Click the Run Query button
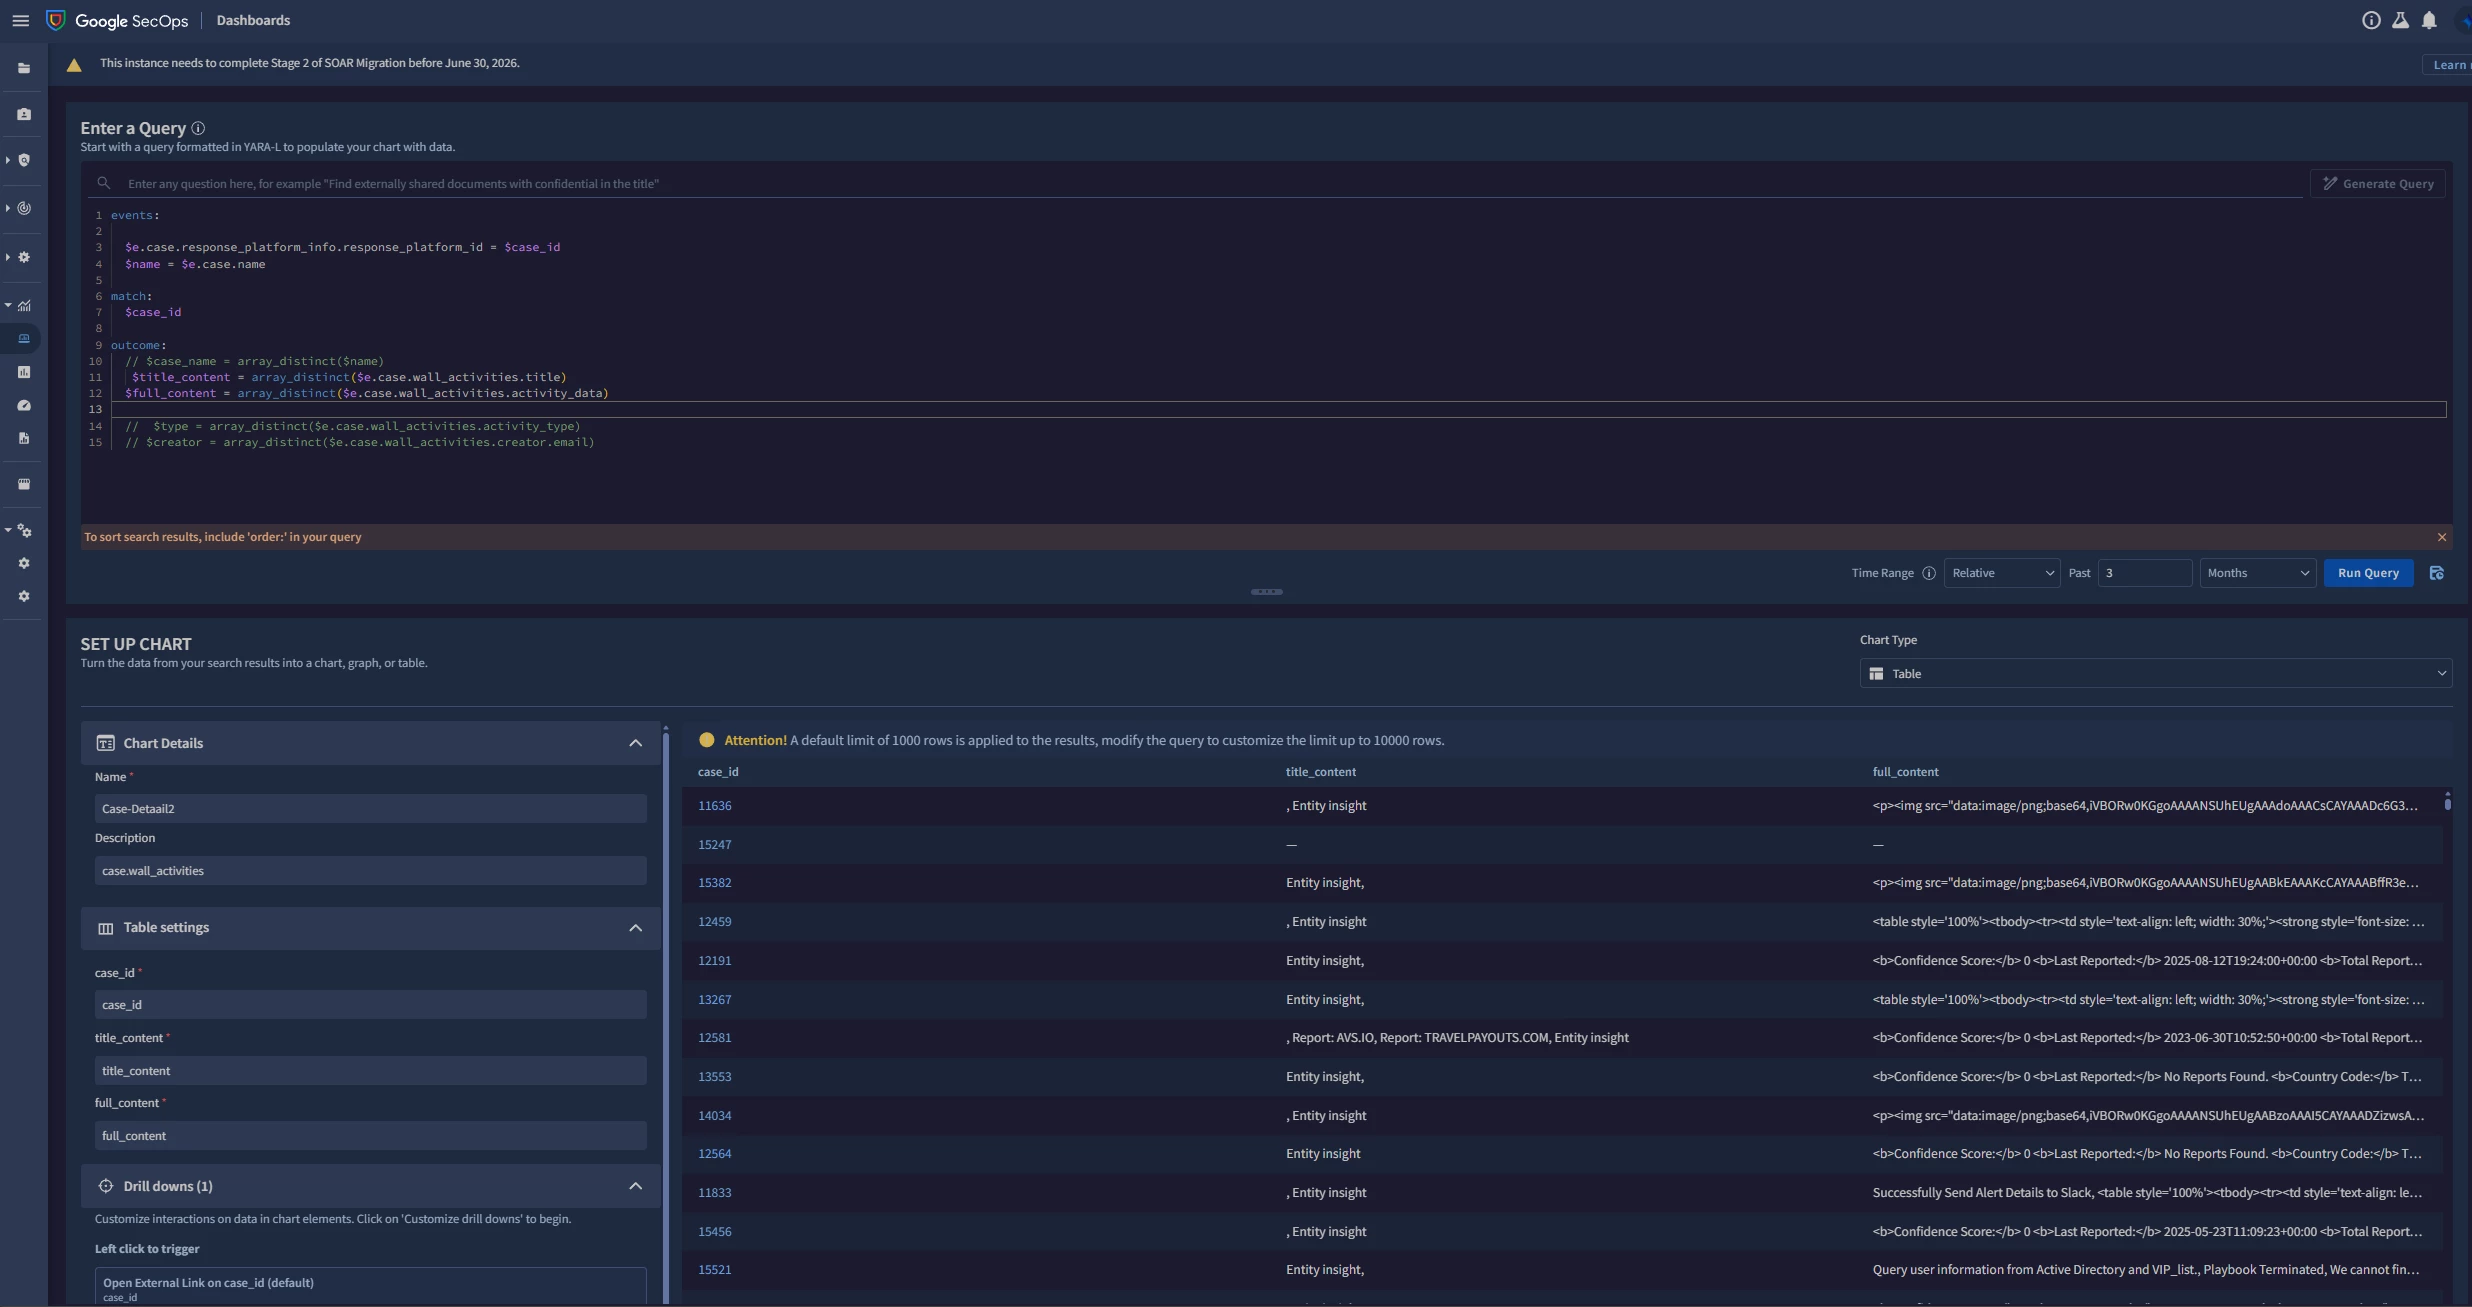 pyautogui.click(x=2367, y=573)
